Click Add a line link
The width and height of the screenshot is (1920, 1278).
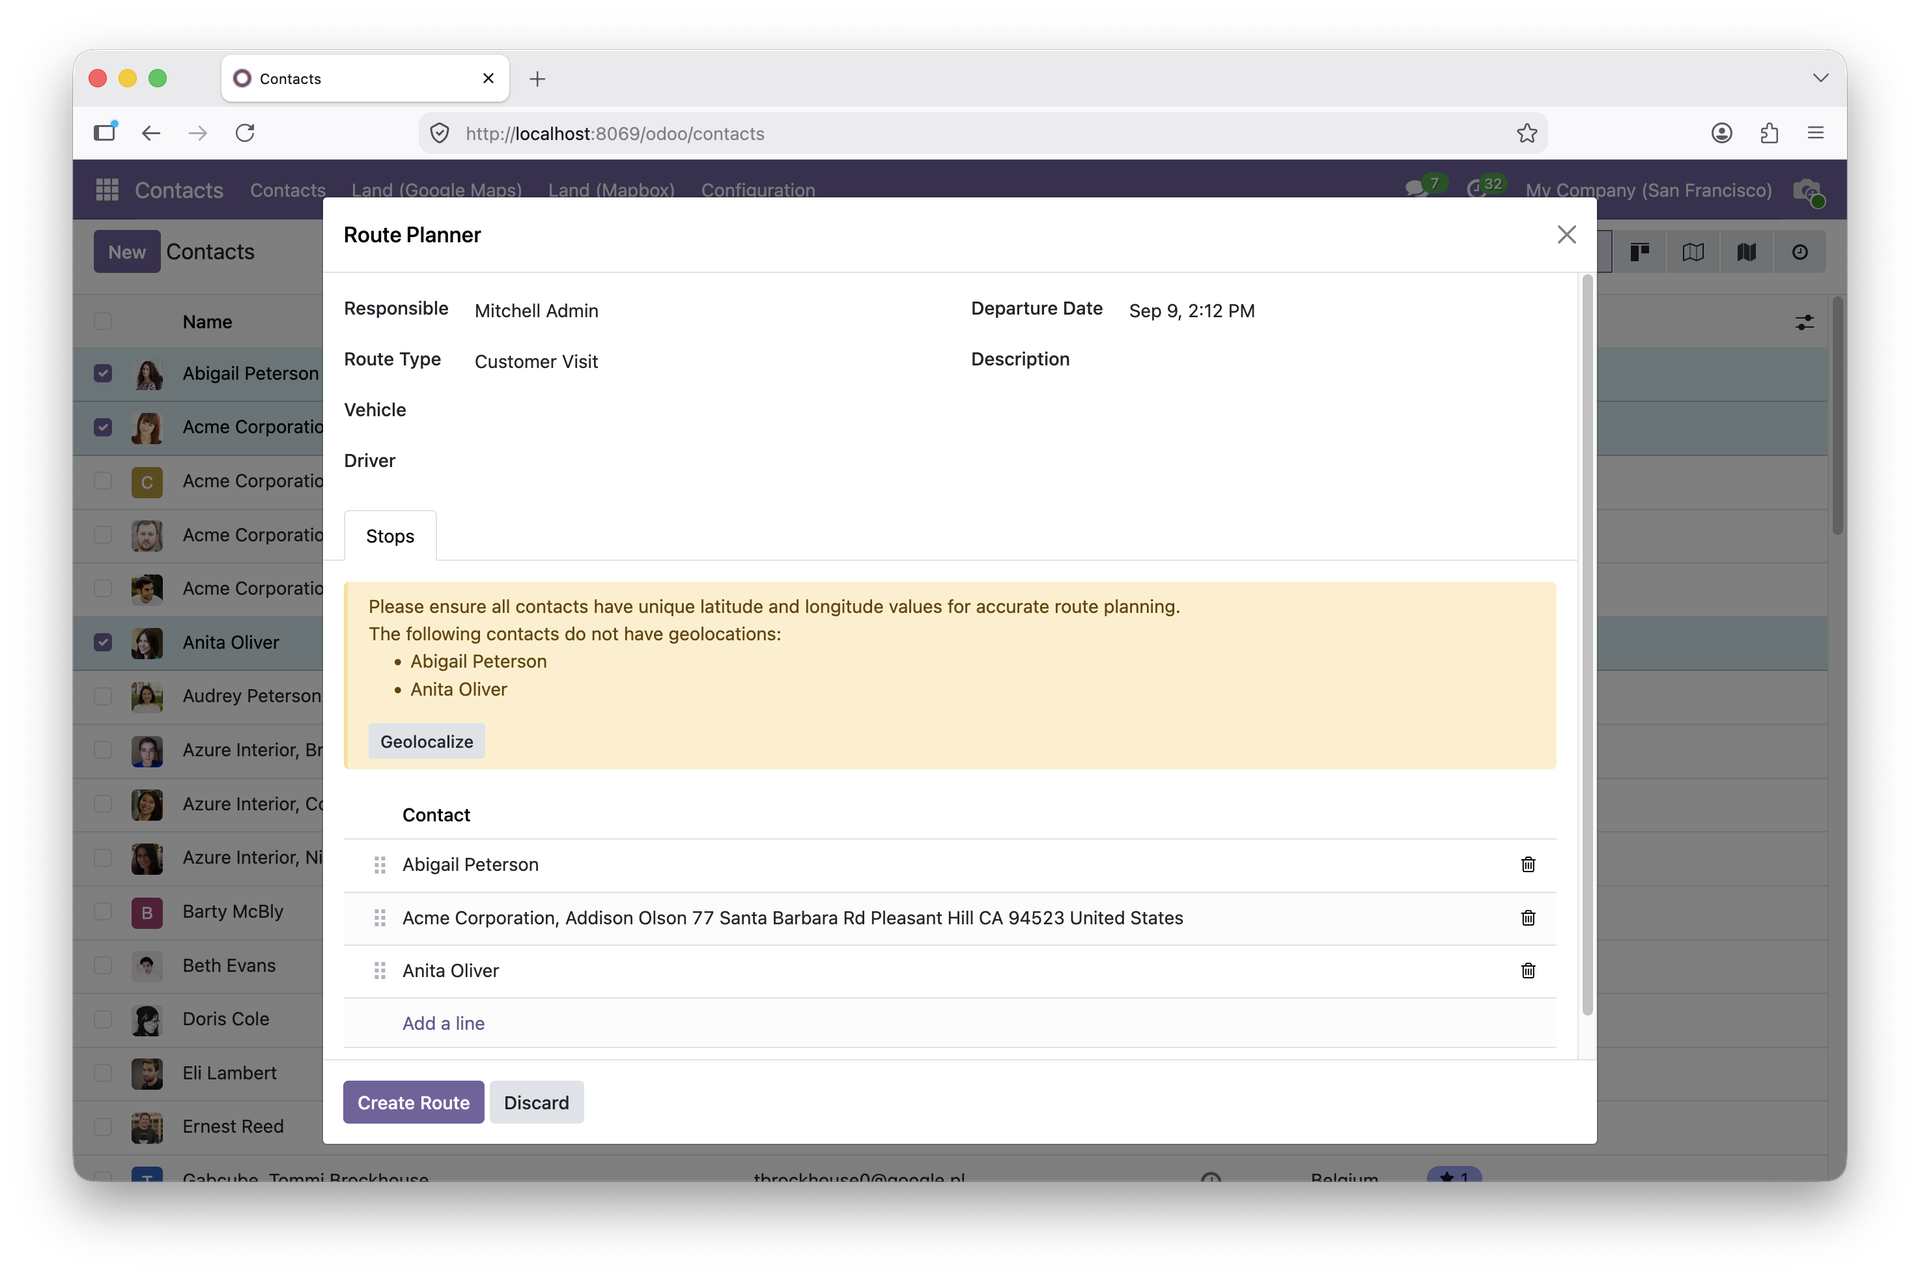click(x=443, y=1023)
